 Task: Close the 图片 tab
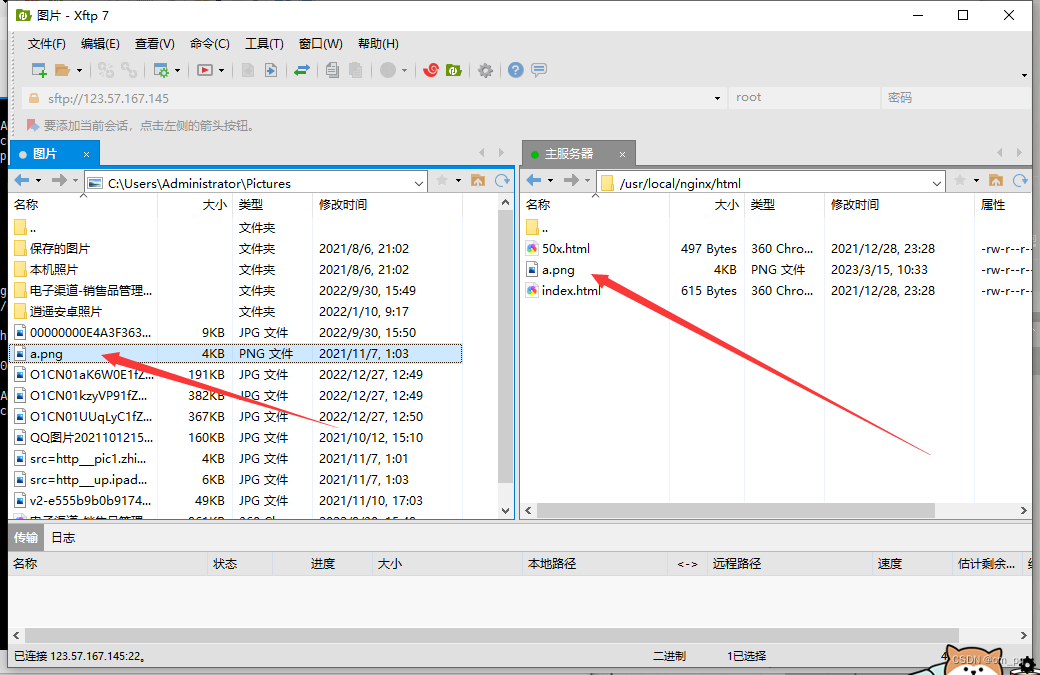click(86, 154)
